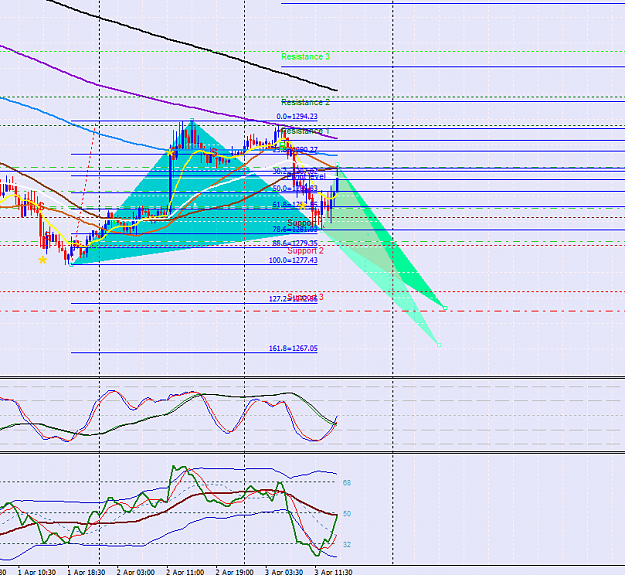The height and width of the screenshot is (575, 625).
Task: Select Fibonacci level 161.8=1267.05
Action: [x=293, y=348]
